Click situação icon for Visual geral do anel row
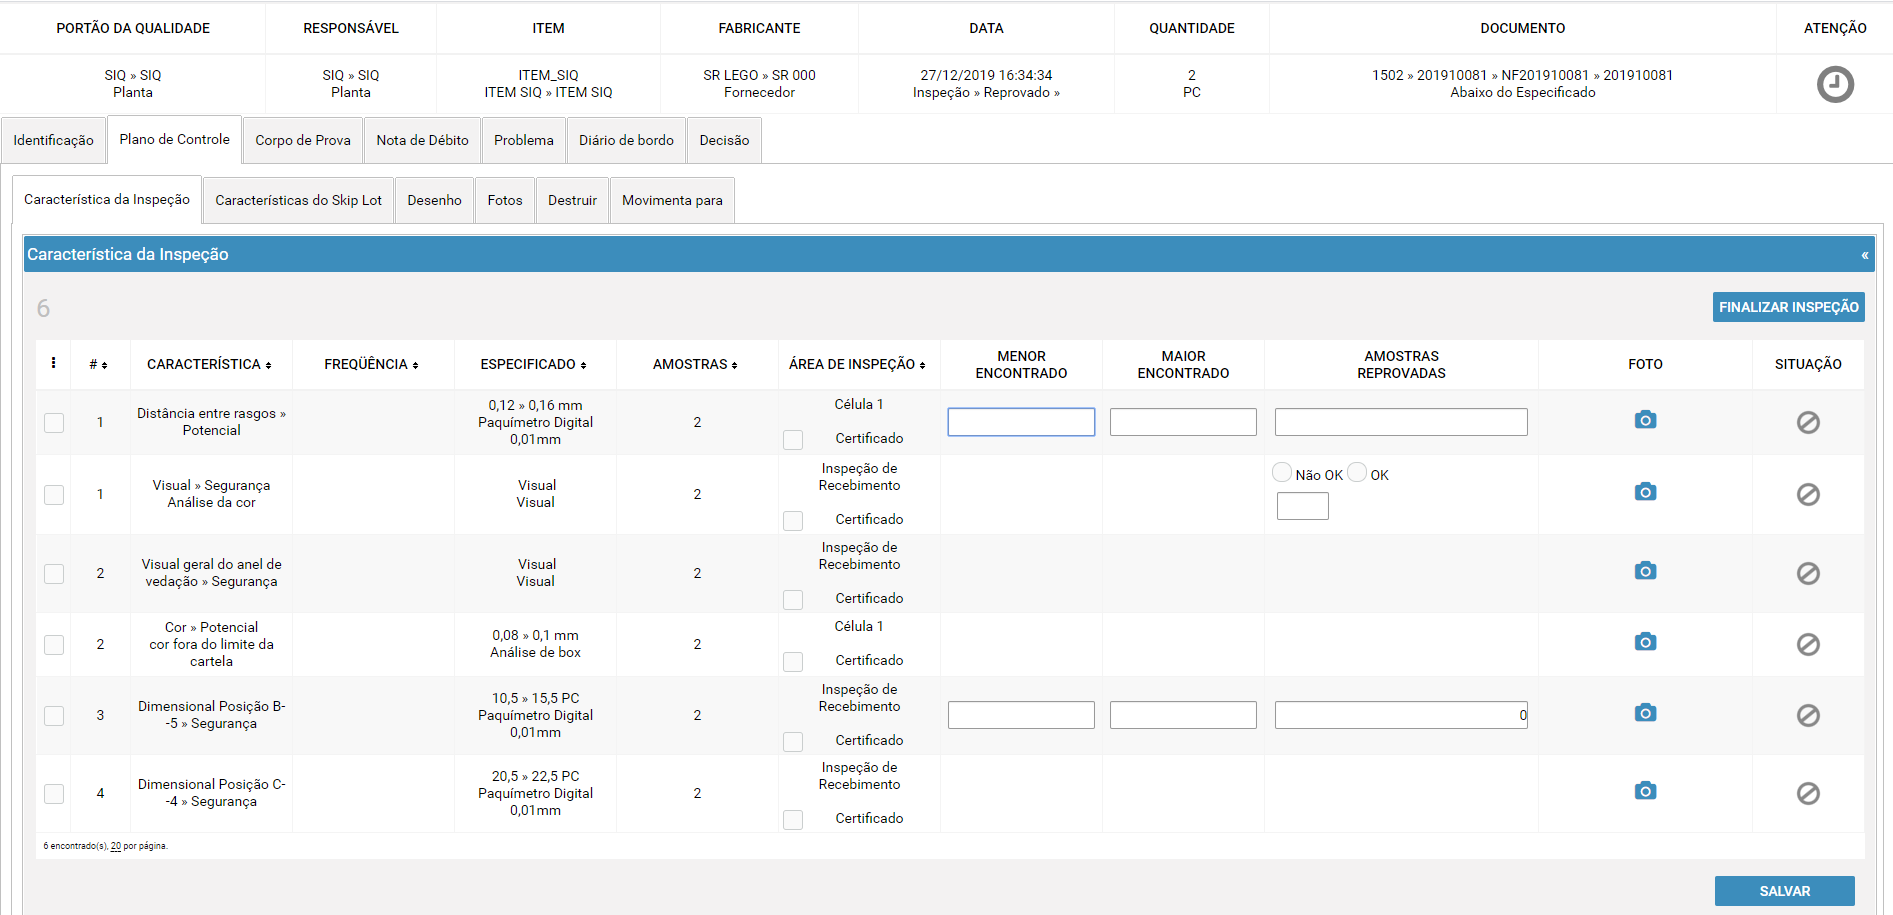This screenshot has height=915, width=1893. tap(1808, 574)
